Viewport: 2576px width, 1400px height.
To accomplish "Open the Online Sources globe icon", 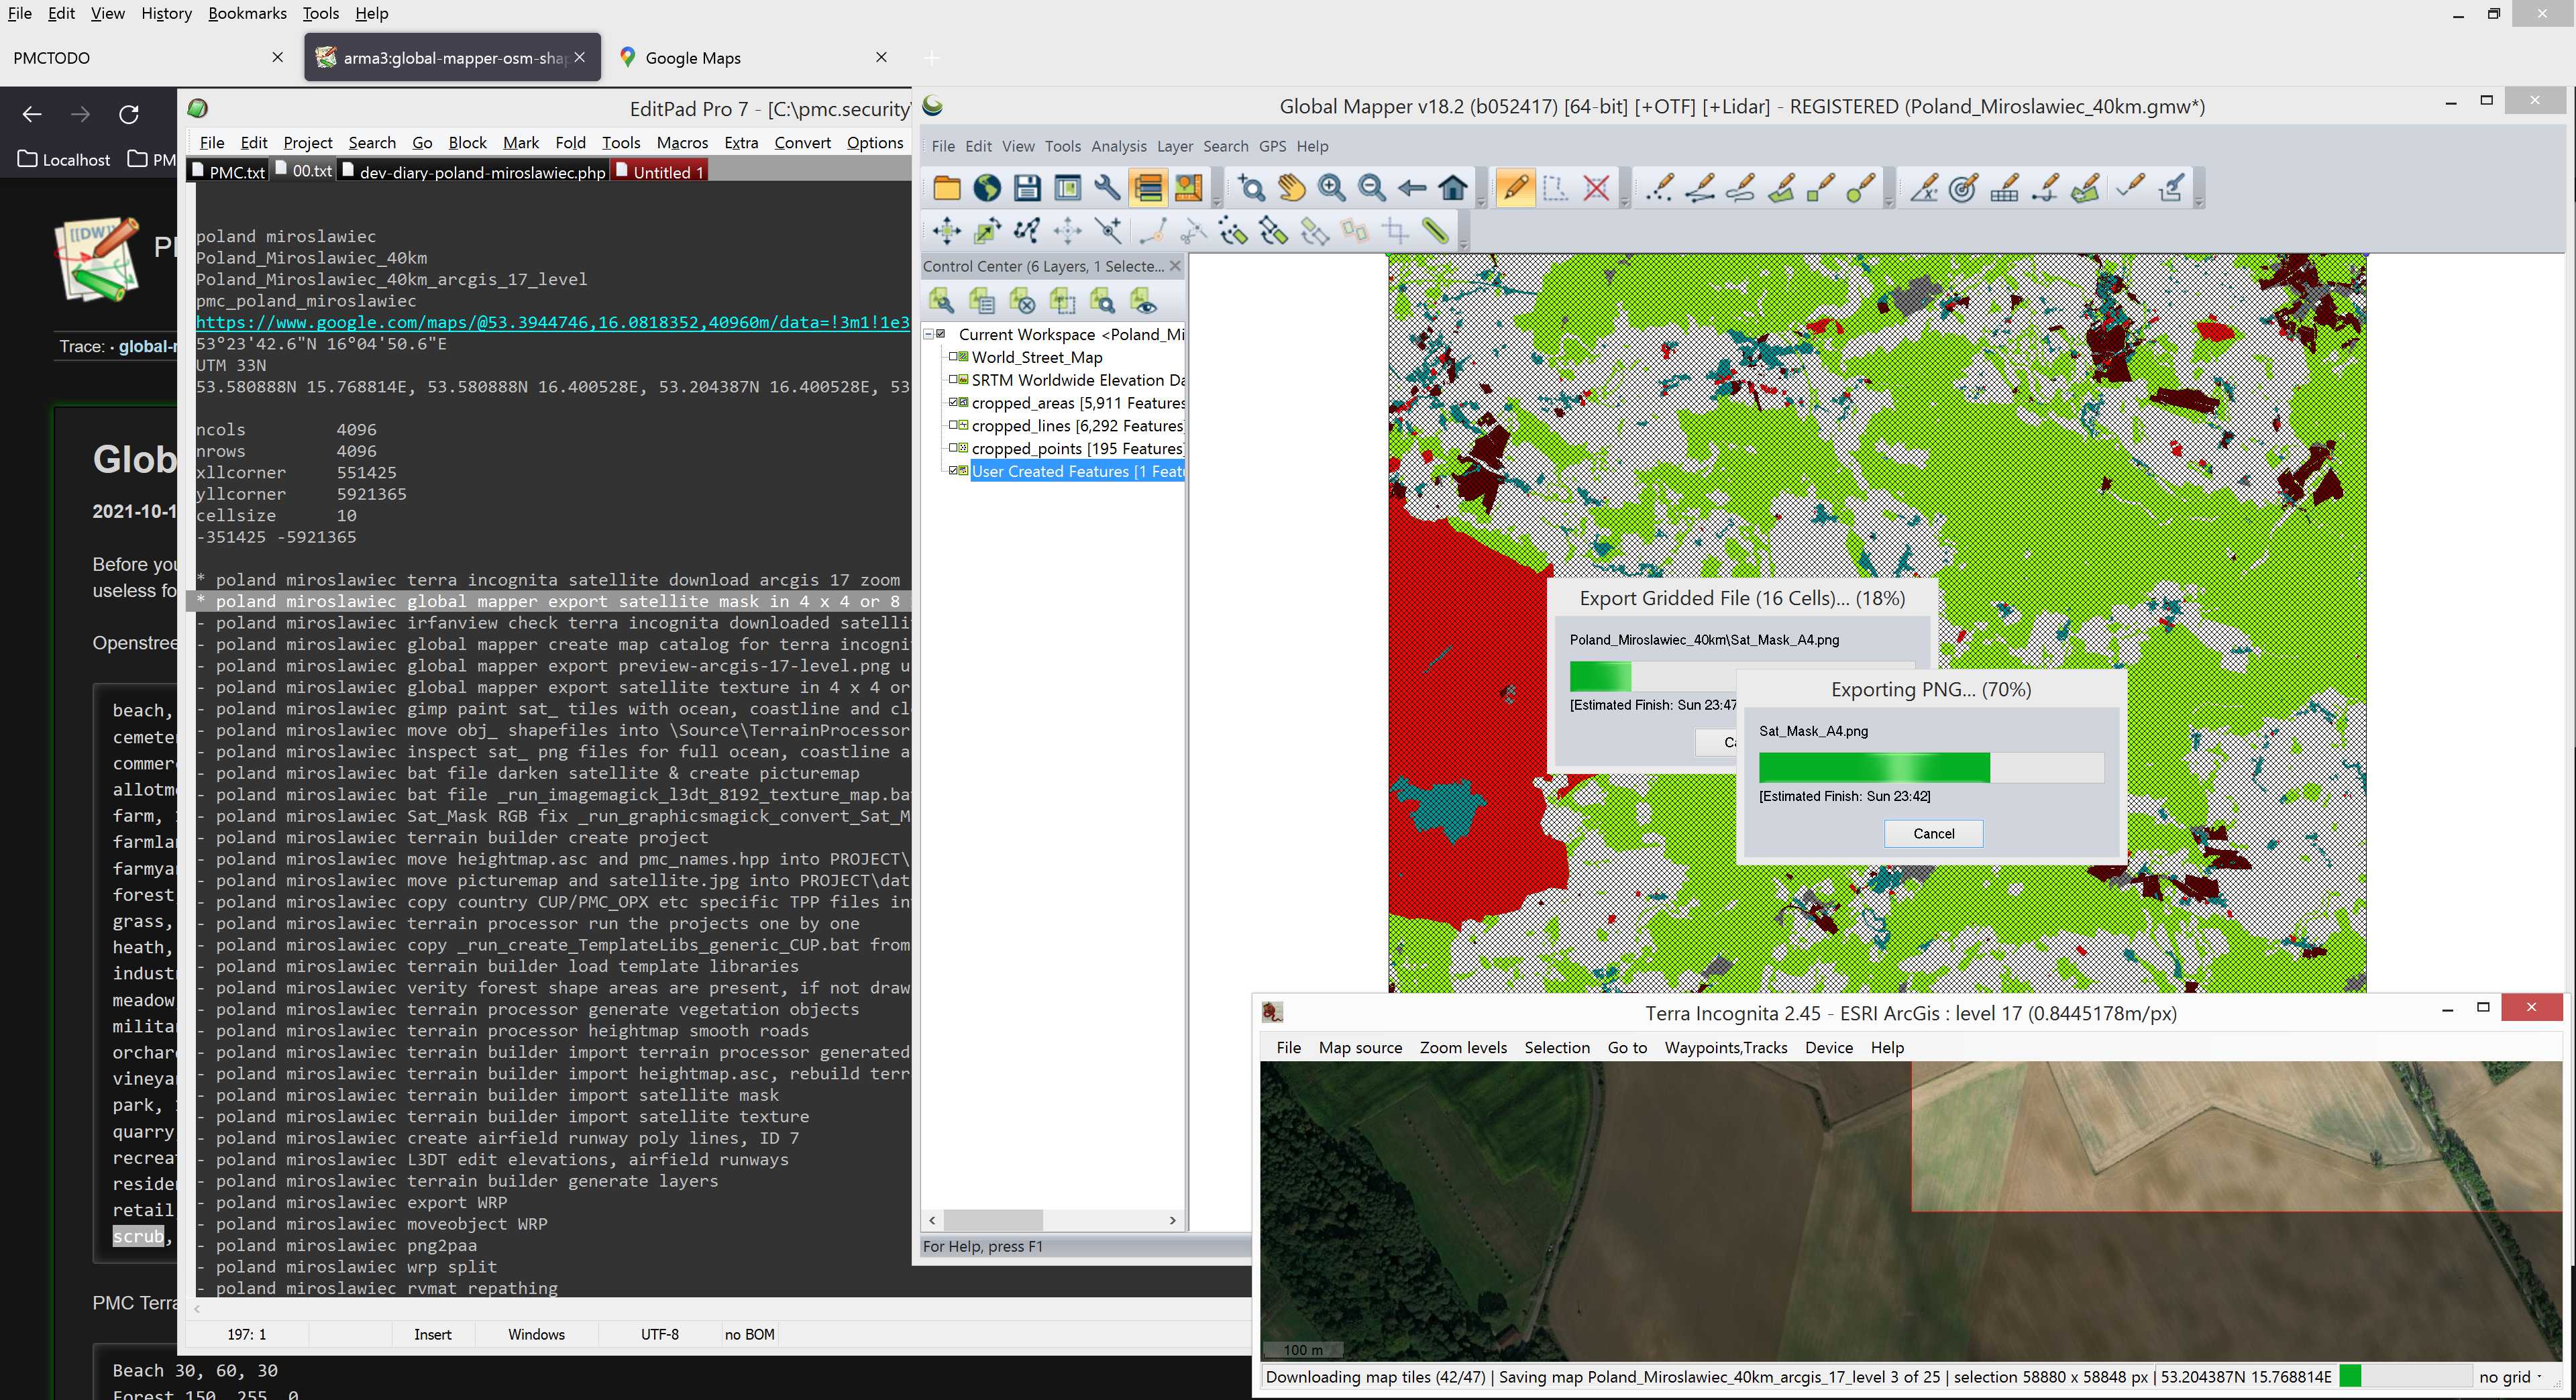I will (x=987, y=188).
